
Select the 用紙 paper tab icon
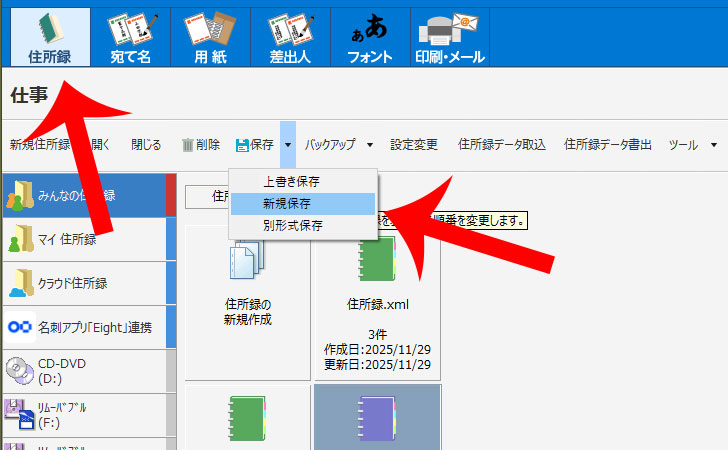click(x=209, y=30)
